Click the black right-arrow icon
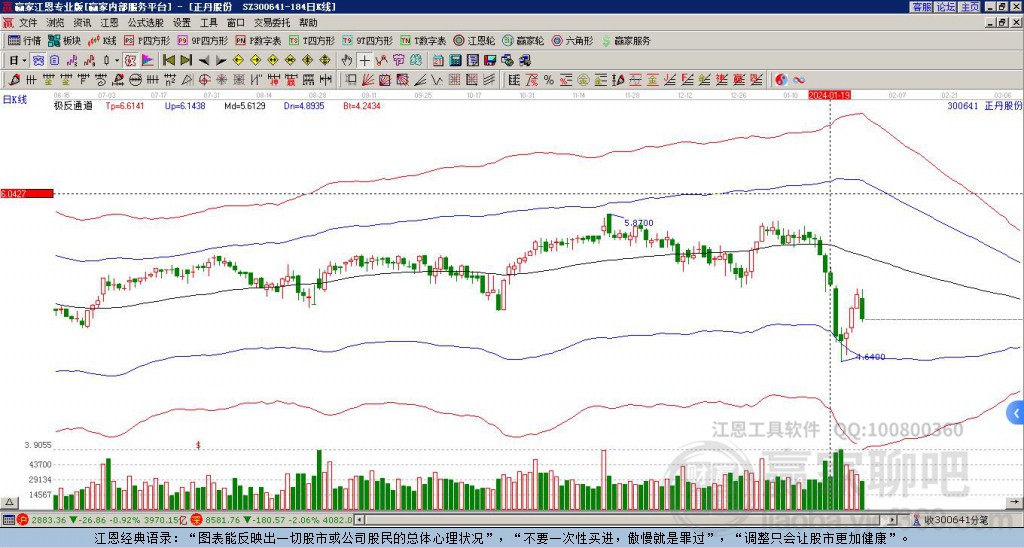 (221, 60)
